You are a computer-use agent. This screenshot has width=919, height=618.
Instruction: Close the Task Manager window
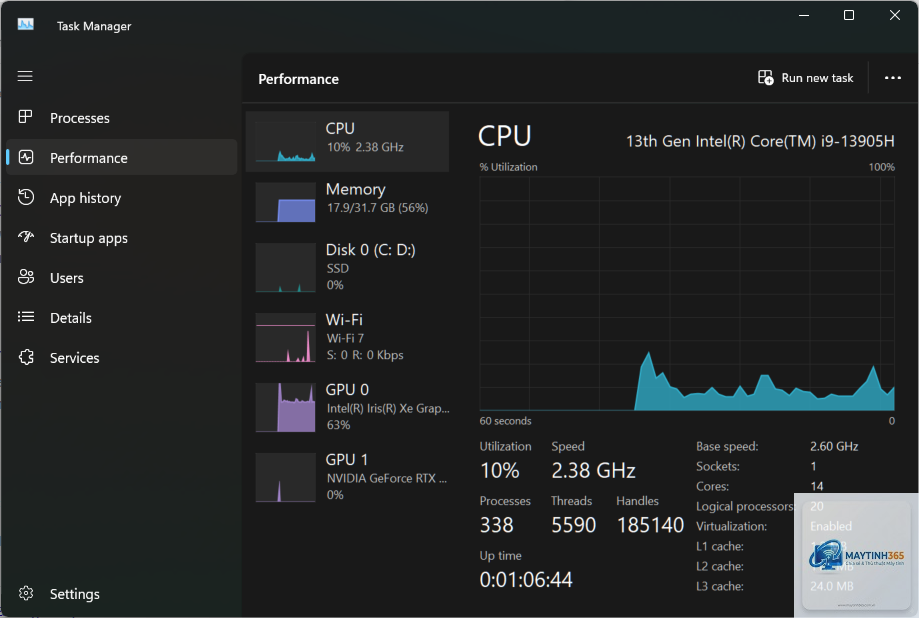tap(894, 16)
